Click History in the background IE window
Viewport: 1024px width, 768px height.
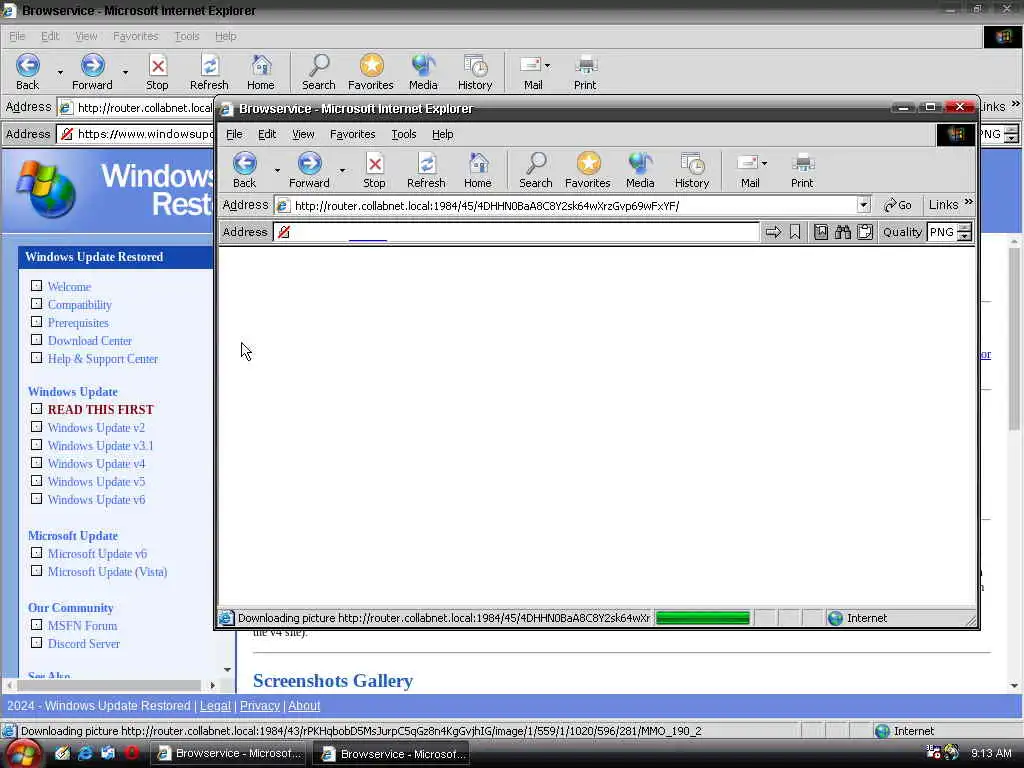[x=475, y=72]
